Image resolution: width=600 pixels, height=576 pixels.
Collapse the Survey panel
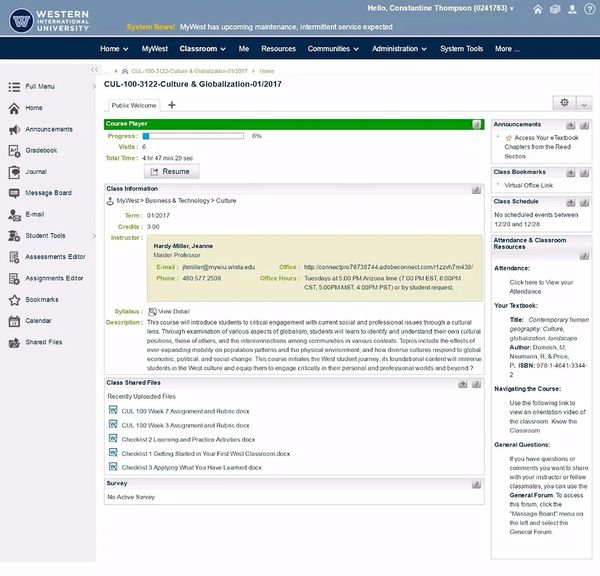pyautogui.click(x=477, y=484)
